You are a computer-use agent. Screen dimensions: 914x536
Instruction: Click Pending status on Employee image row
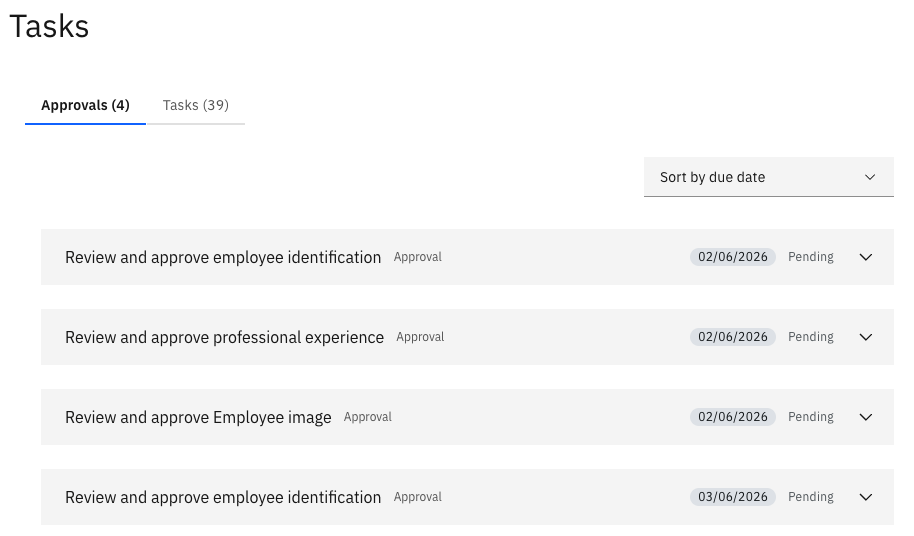(811, 417)
